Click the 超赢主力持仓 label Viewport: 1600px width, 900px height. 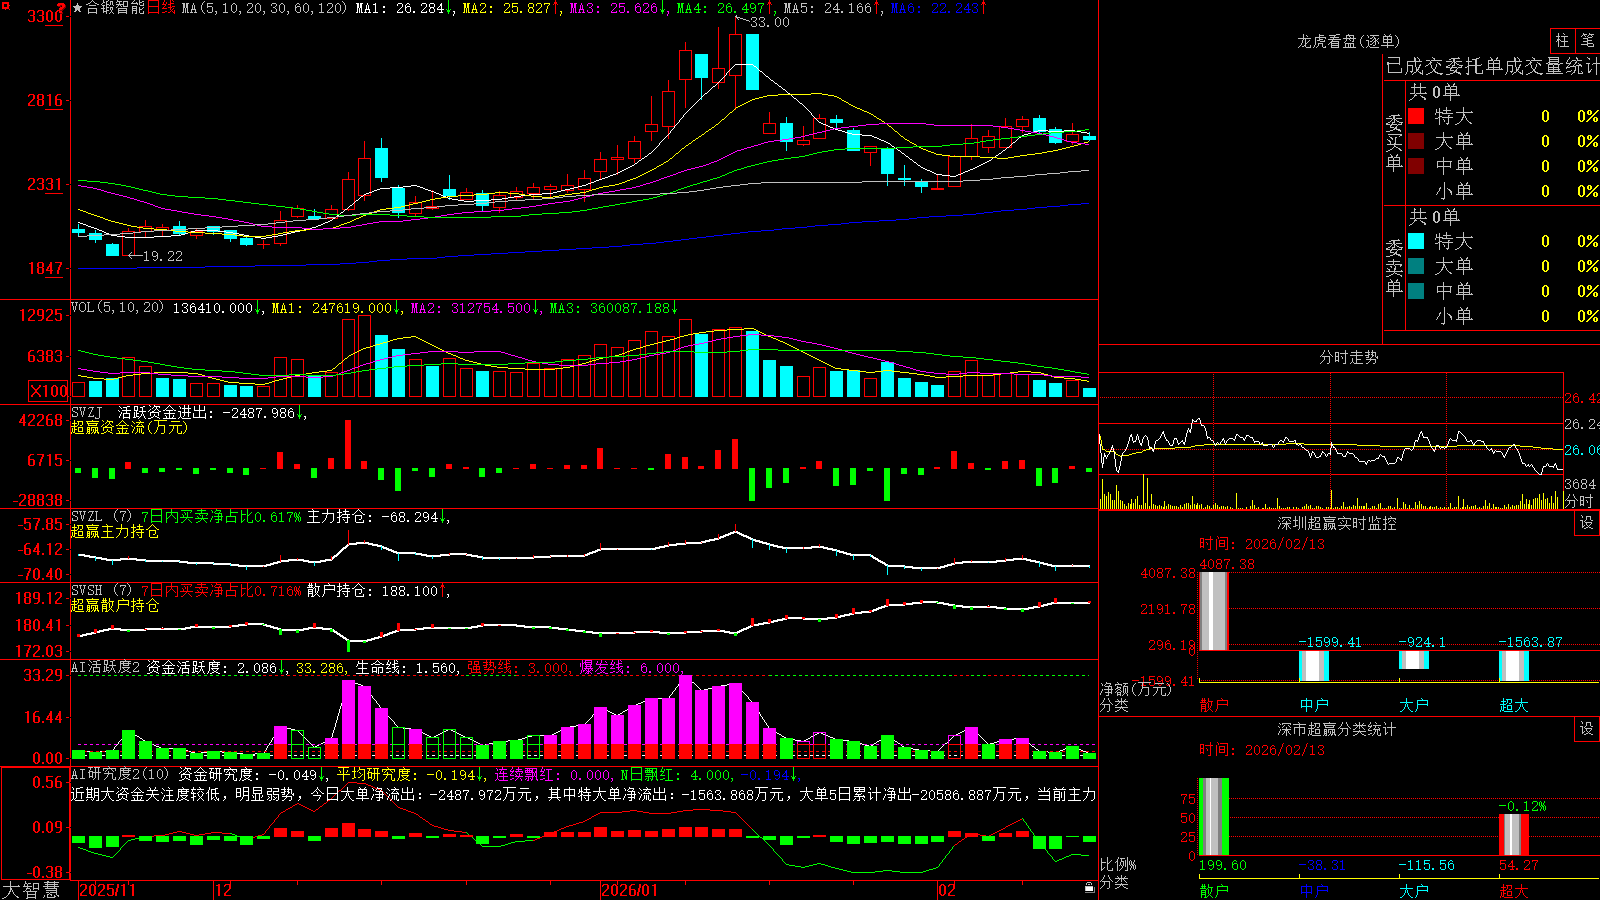click(x=115, y=531)
